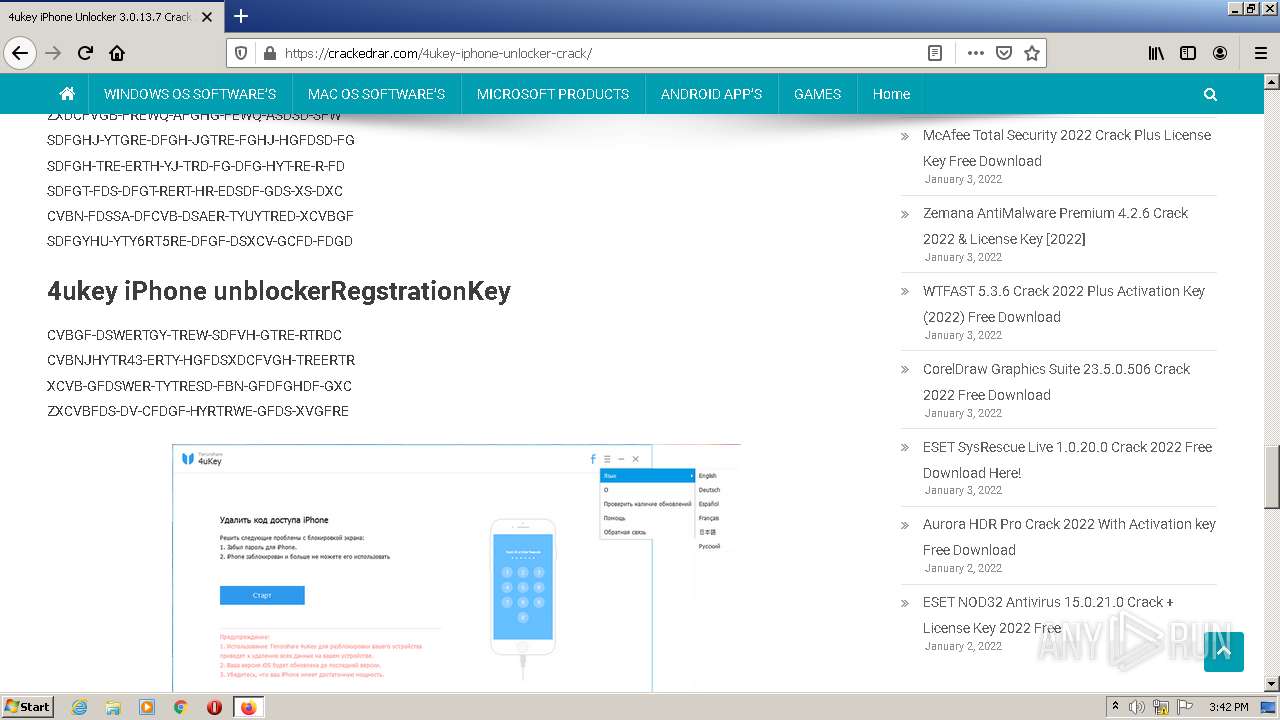Viewport: 1280px width, 720px height.
Task: Open McAfee Total Security 2022 Crack post
Action: click(1067, 148)
